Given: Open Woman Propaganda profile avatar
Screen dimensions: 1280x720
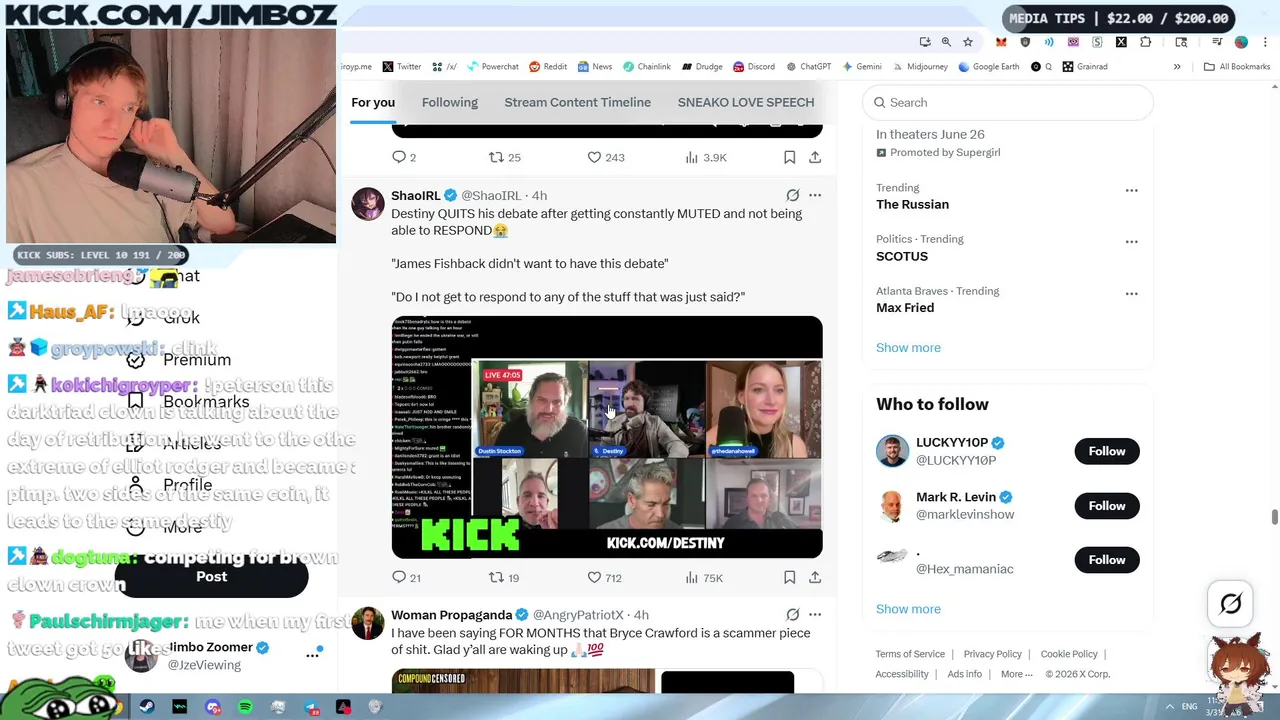Looking at the screenshot, I should click(x=368, y=622).
